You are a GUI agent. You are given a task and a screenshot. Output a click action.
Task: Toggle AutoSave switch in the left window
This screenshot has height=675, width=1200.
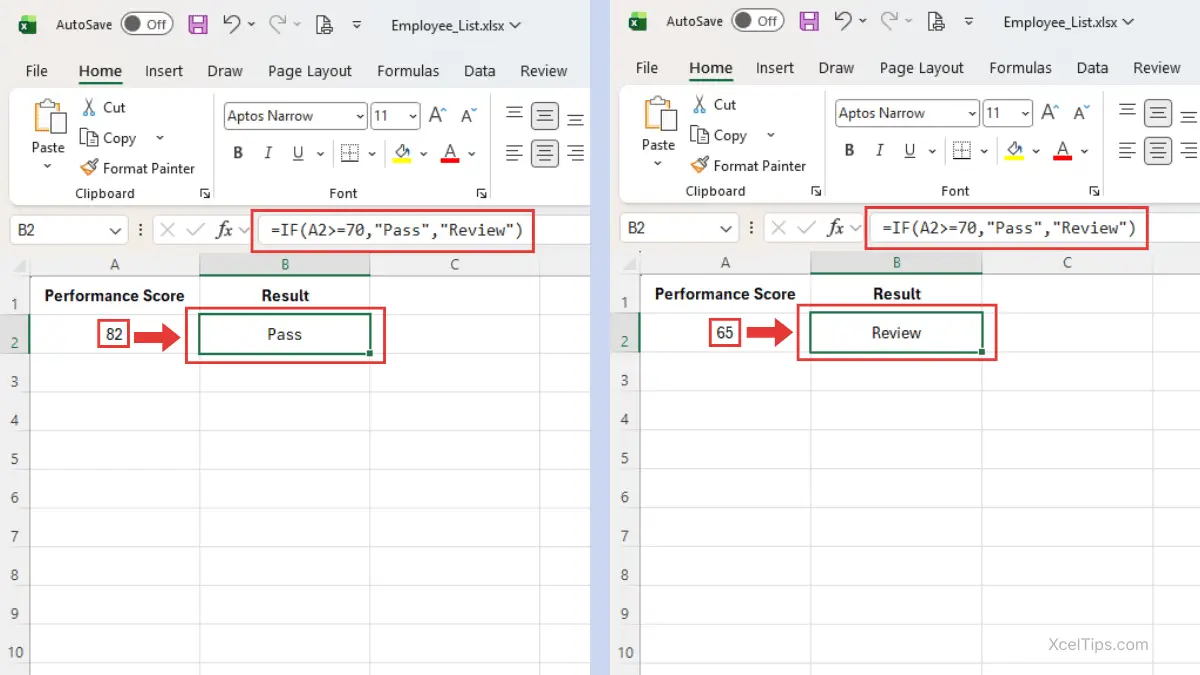click(x=146, y=25)
